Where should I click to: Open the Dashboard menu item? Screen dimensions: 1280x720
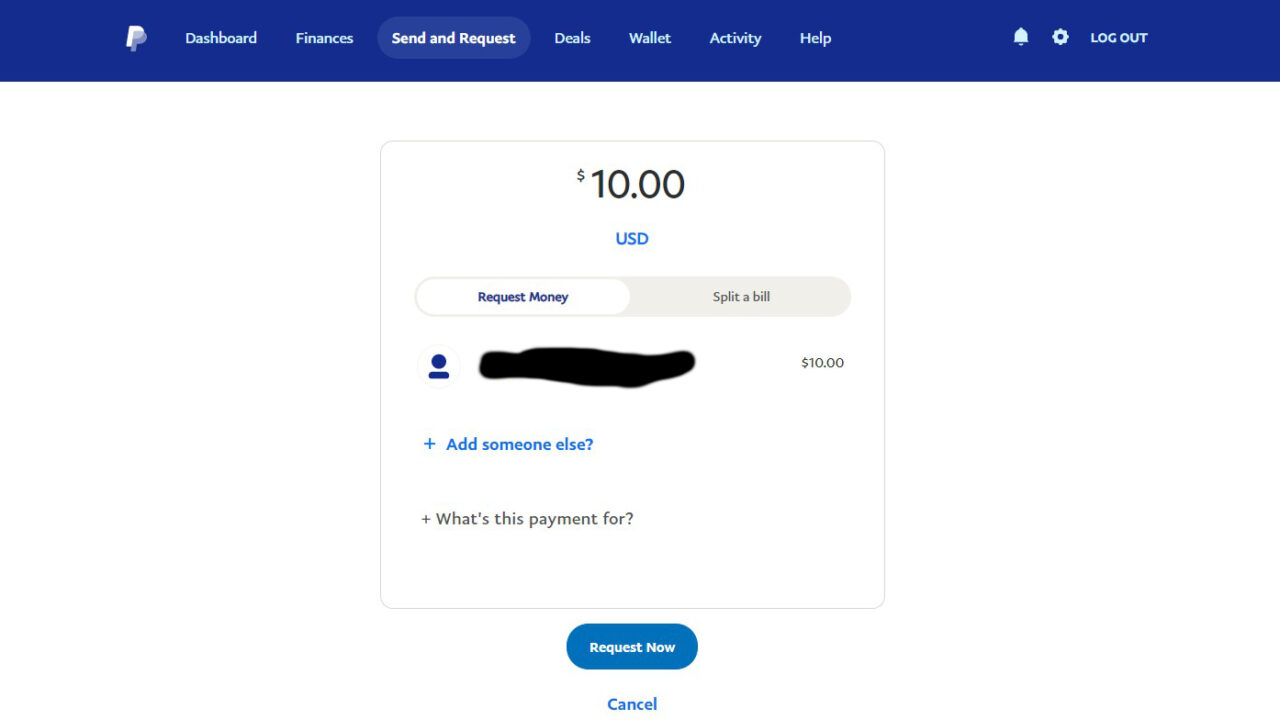(220, 37)
